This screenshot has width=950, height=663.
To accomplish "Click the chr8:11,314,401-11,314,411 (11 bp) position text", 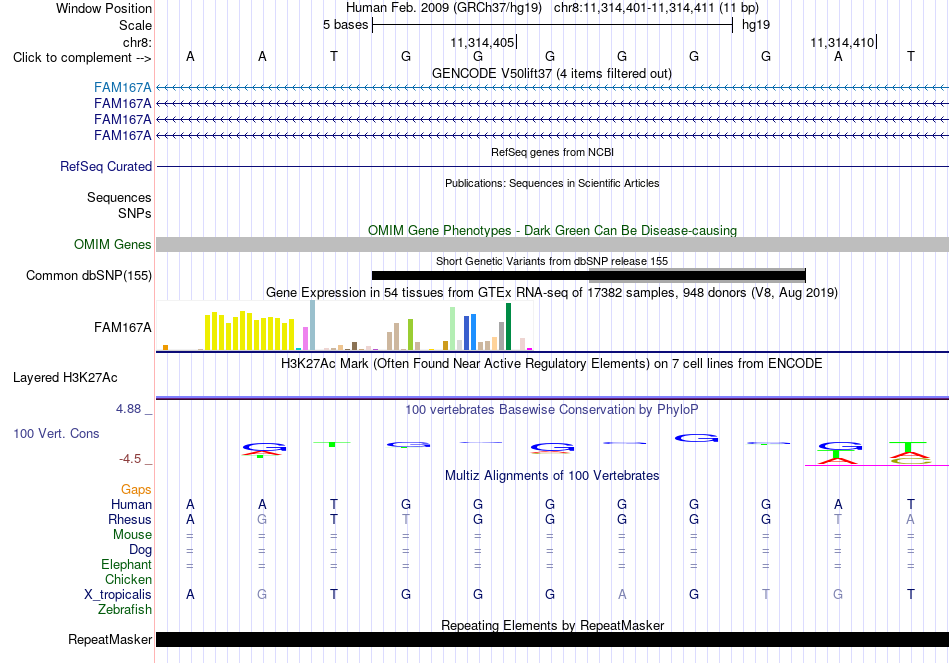I will pos(656,8).
